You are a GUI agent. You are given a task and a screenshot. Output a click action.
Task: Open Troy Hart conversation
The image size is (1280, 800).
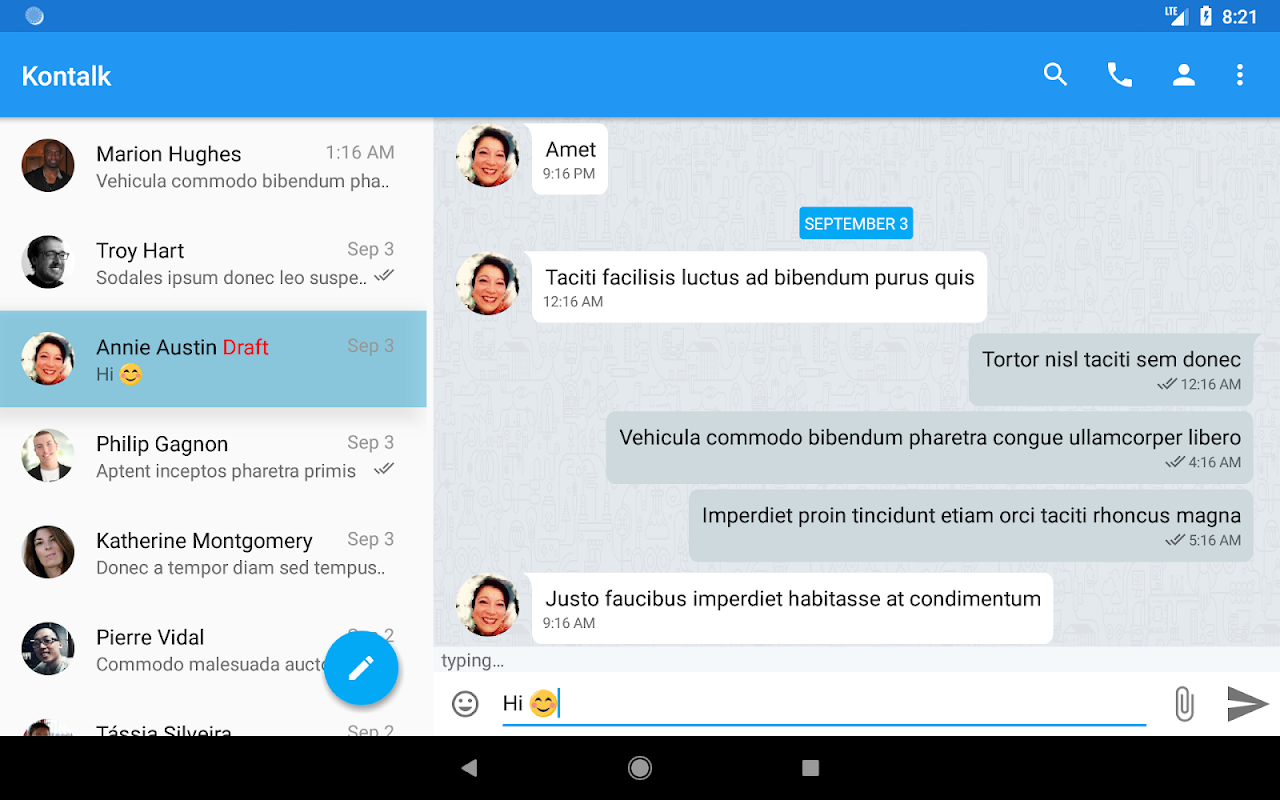pyautogui.click(x=213, y=263)
